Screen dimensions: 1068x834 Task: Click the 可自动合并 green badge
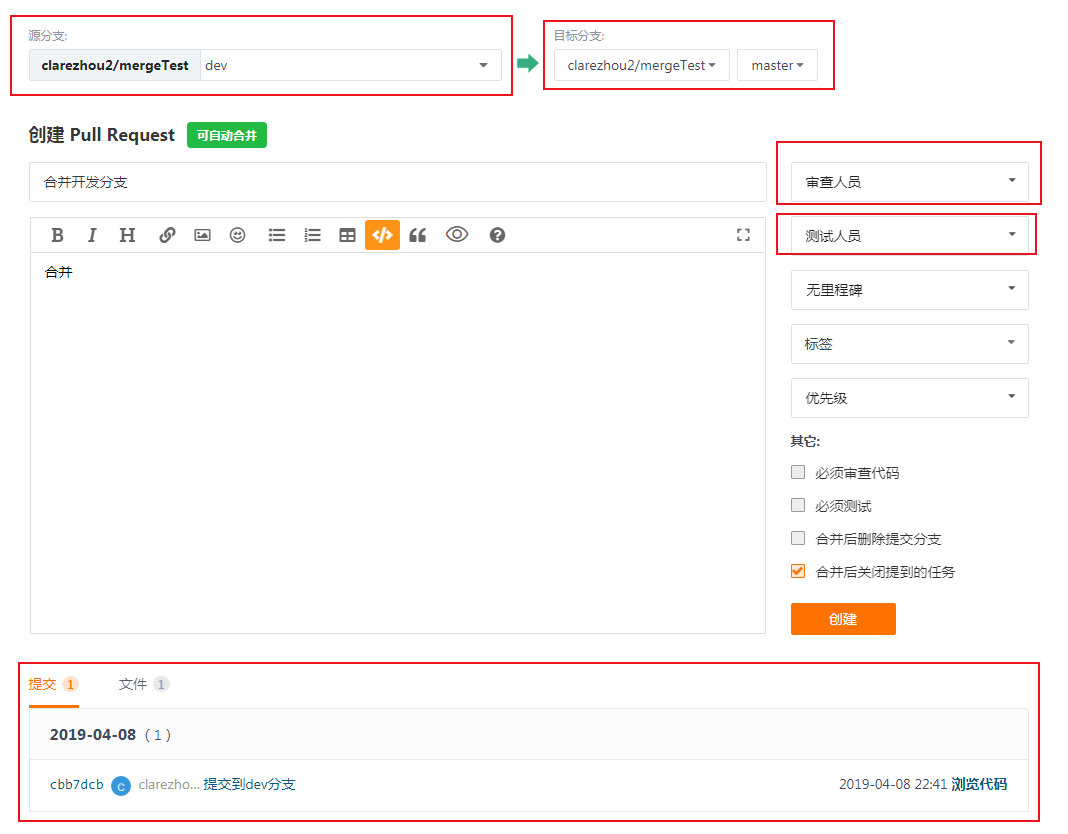tap(227, 135)
